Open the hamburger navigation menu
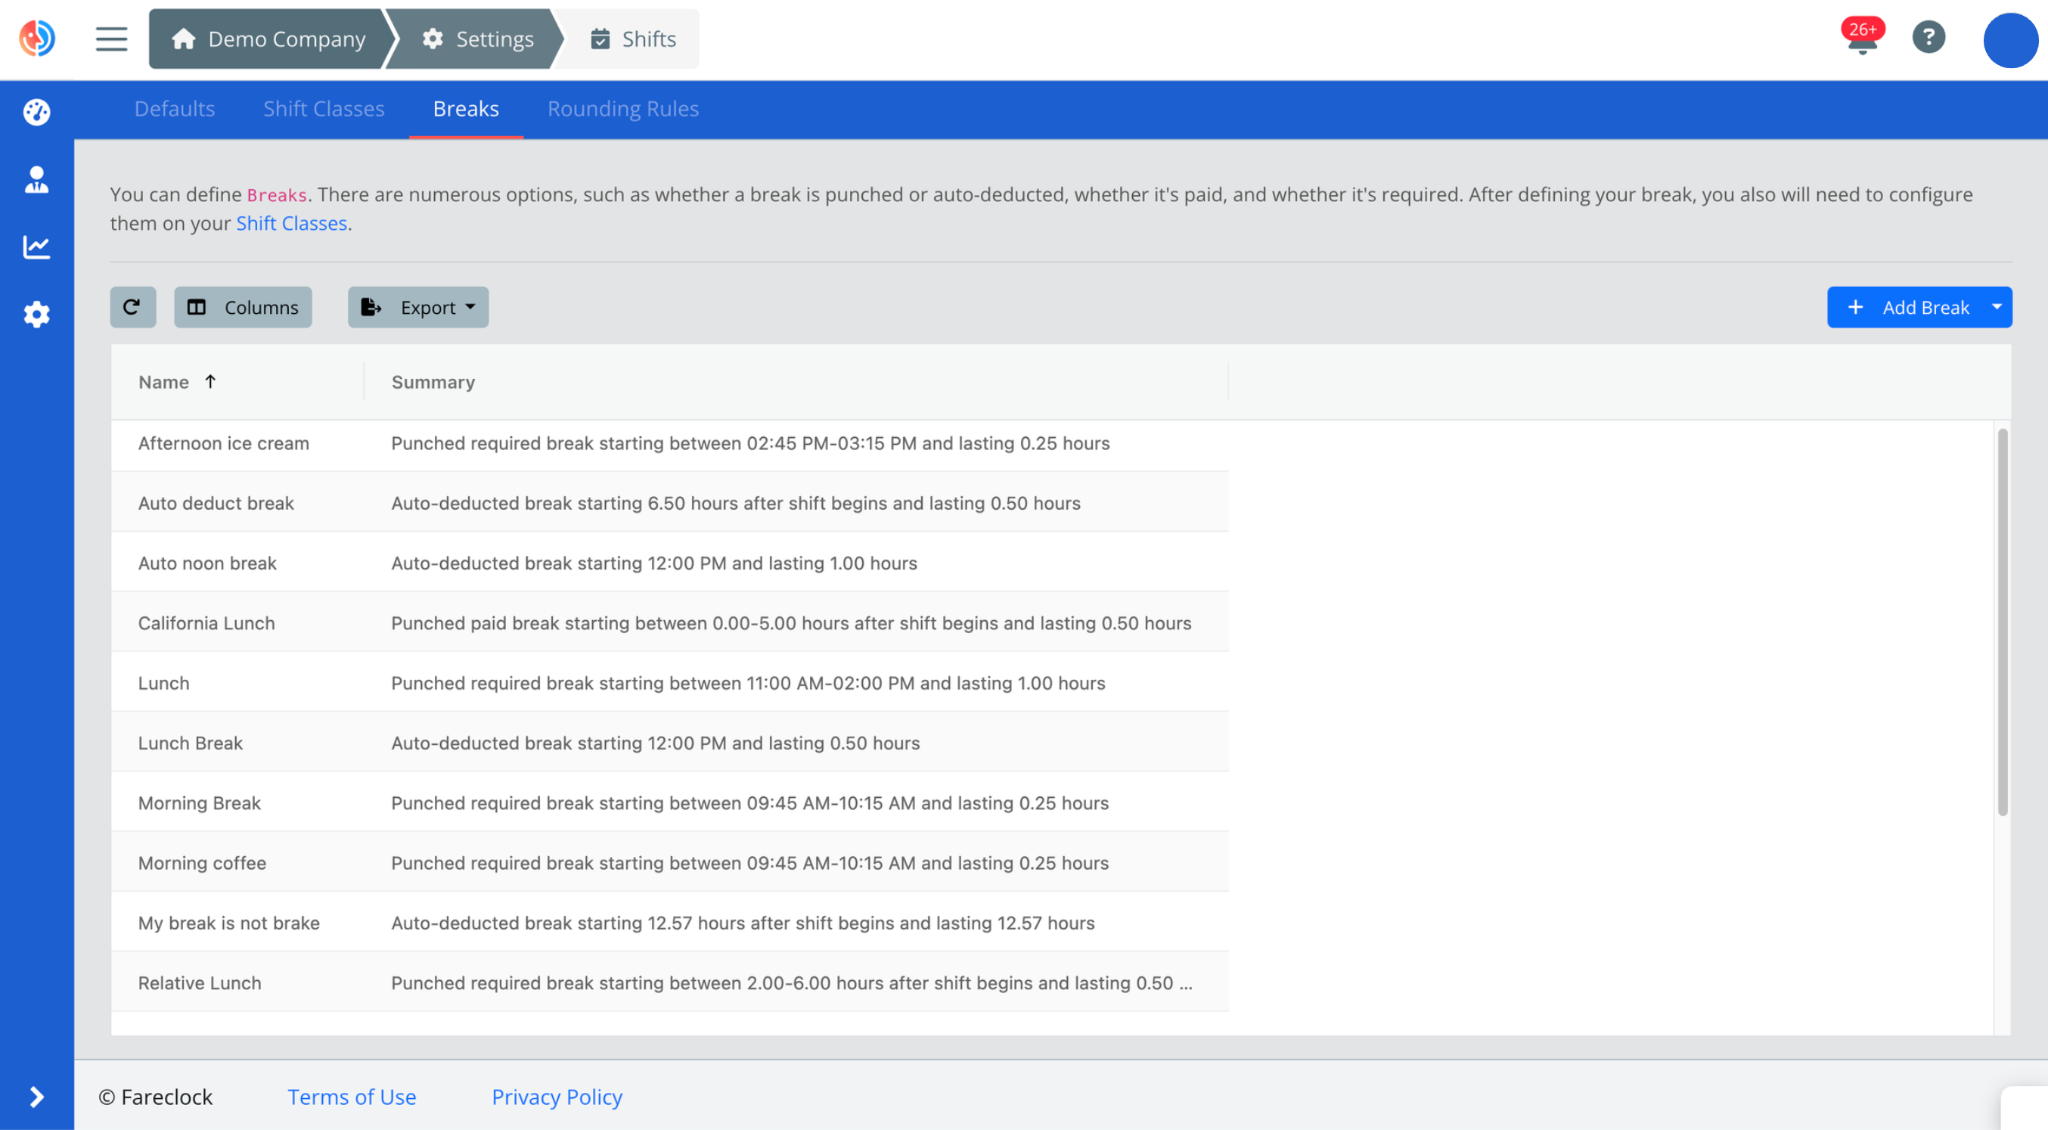 [x=110, y=38]
